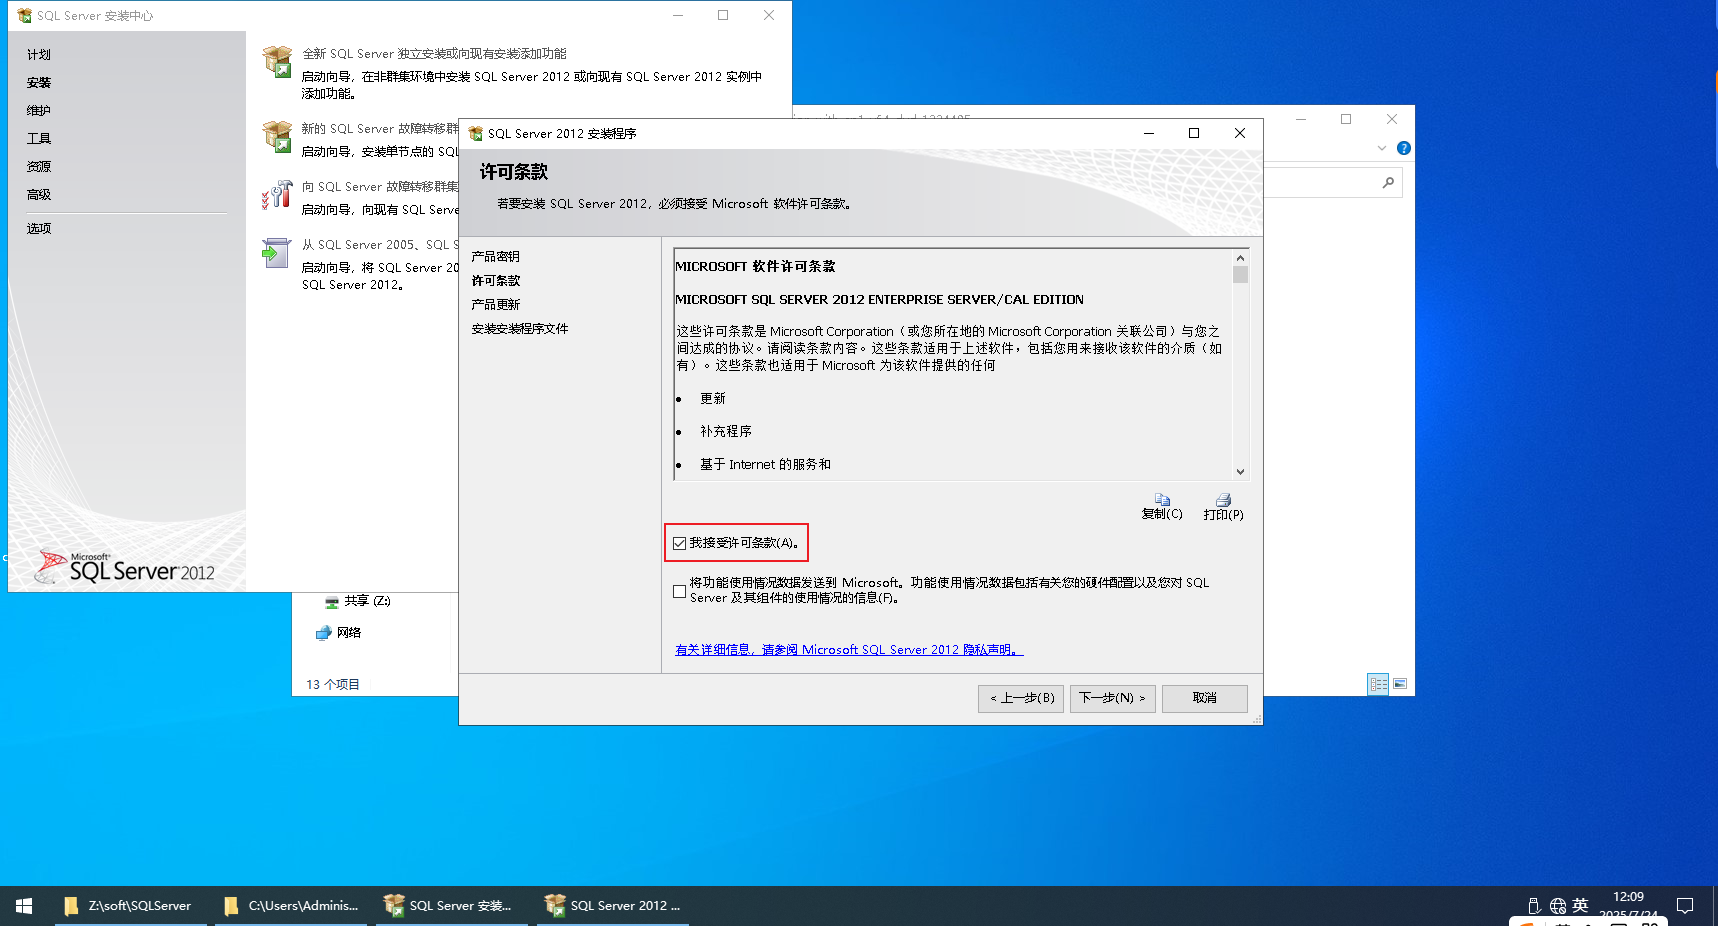Switch Explorer to large icons view
1718x926 pixels.
pyautogui.click(x=1400, y=684)
